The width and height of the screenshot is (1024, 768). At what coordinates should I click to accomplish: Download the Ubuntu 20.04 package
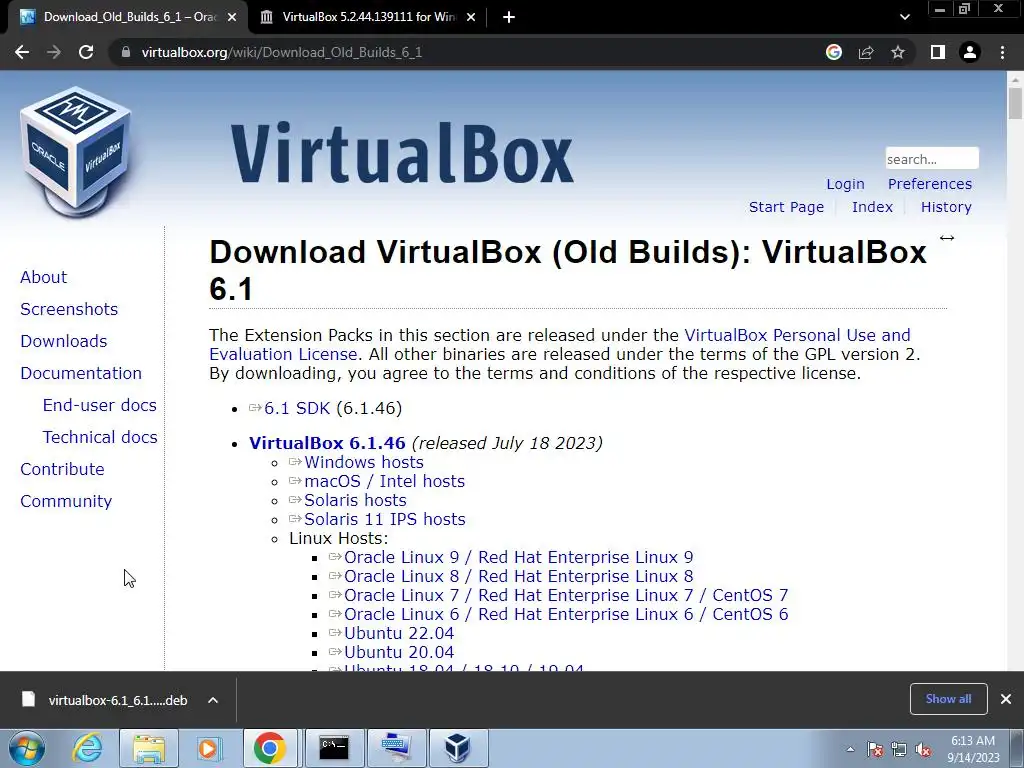(398, 652)
